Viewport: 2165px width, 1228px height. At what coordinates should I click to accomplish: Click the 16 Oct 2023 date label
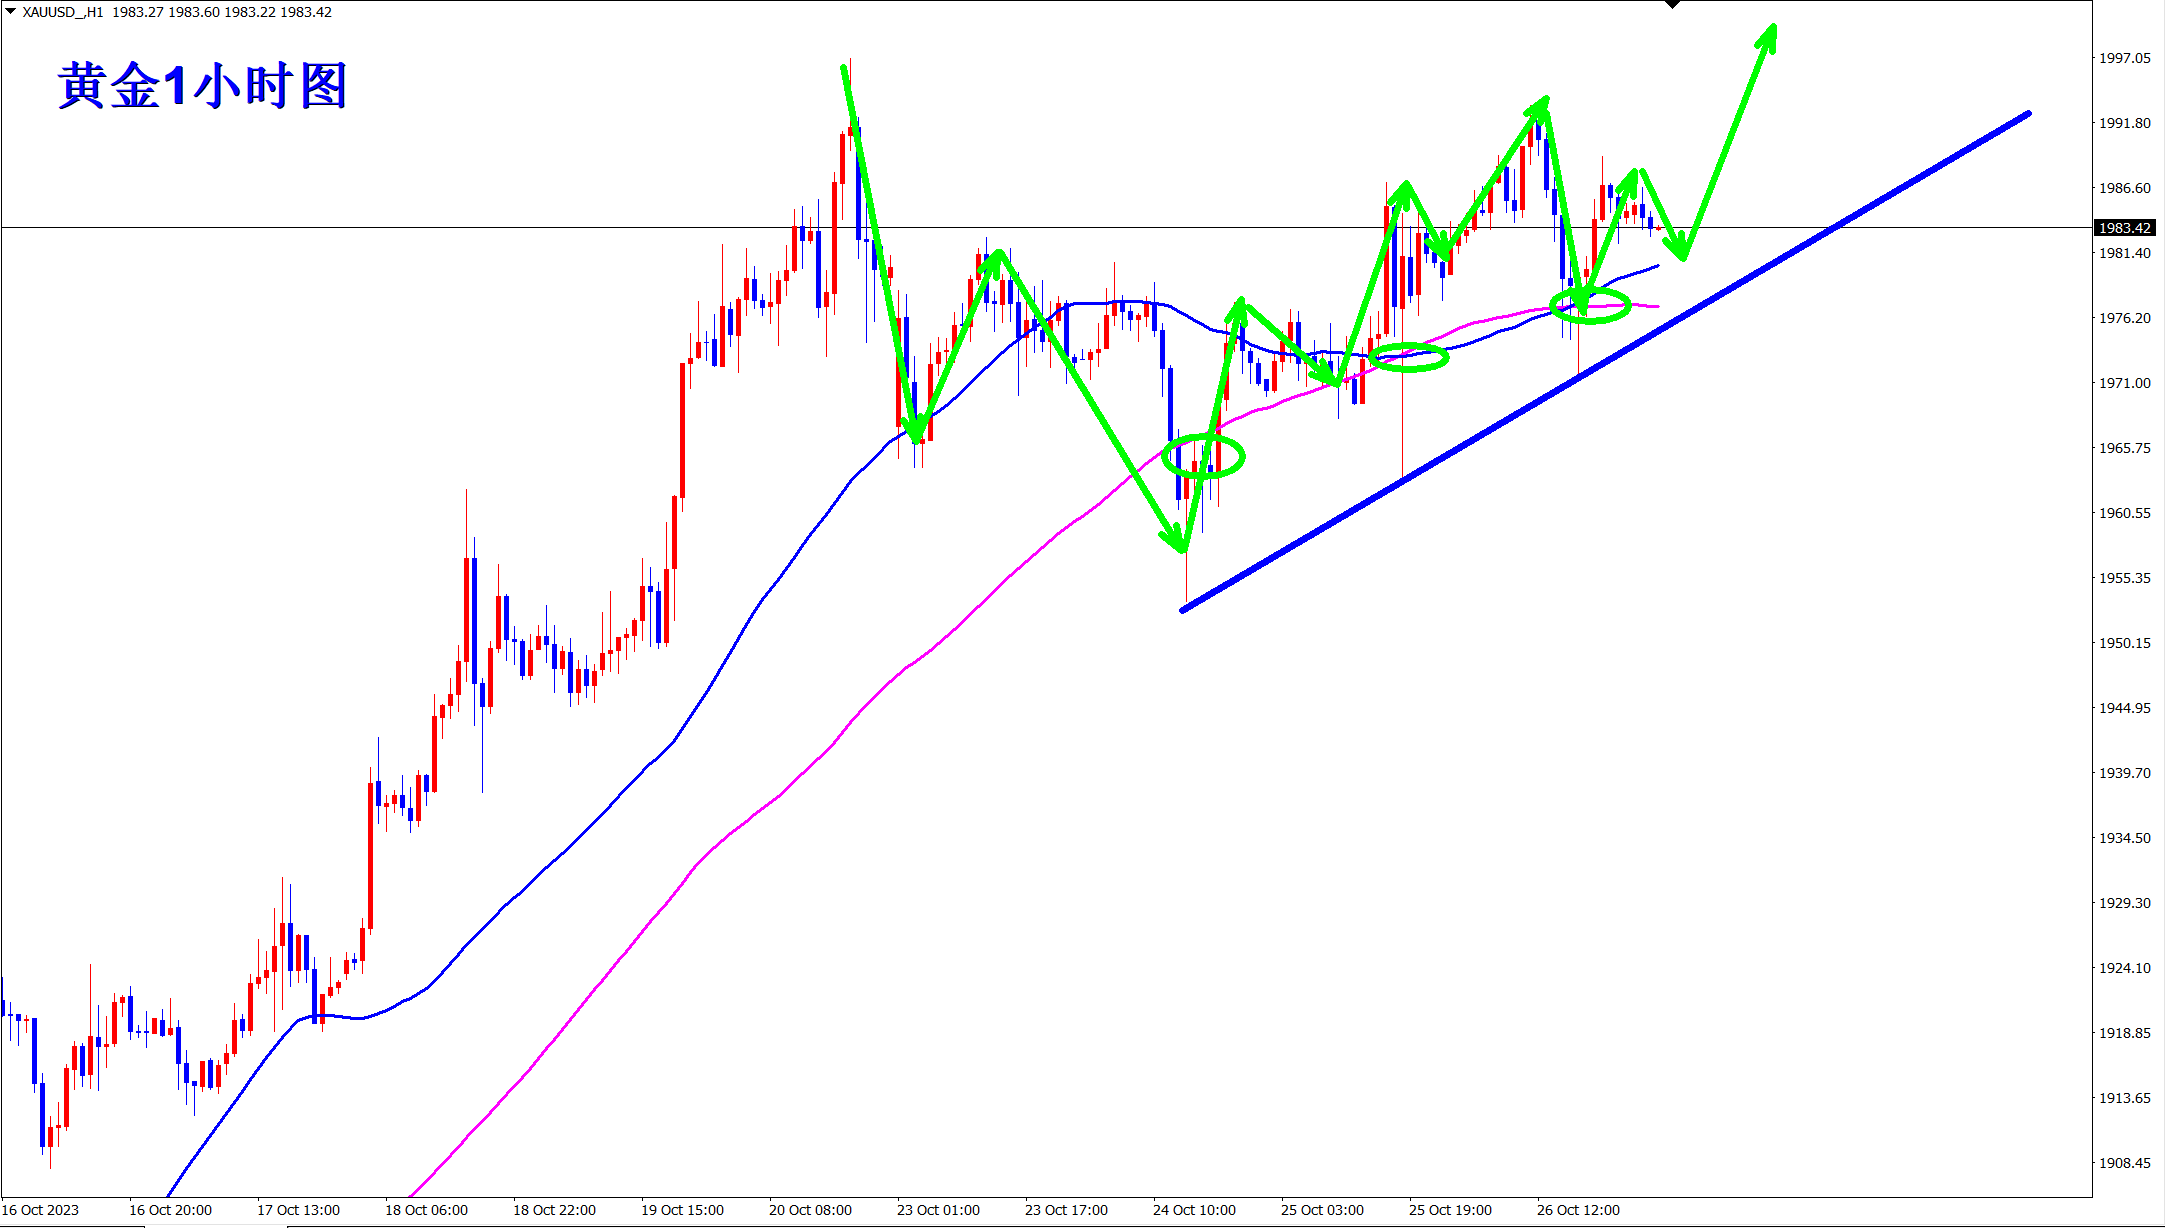40,1210
